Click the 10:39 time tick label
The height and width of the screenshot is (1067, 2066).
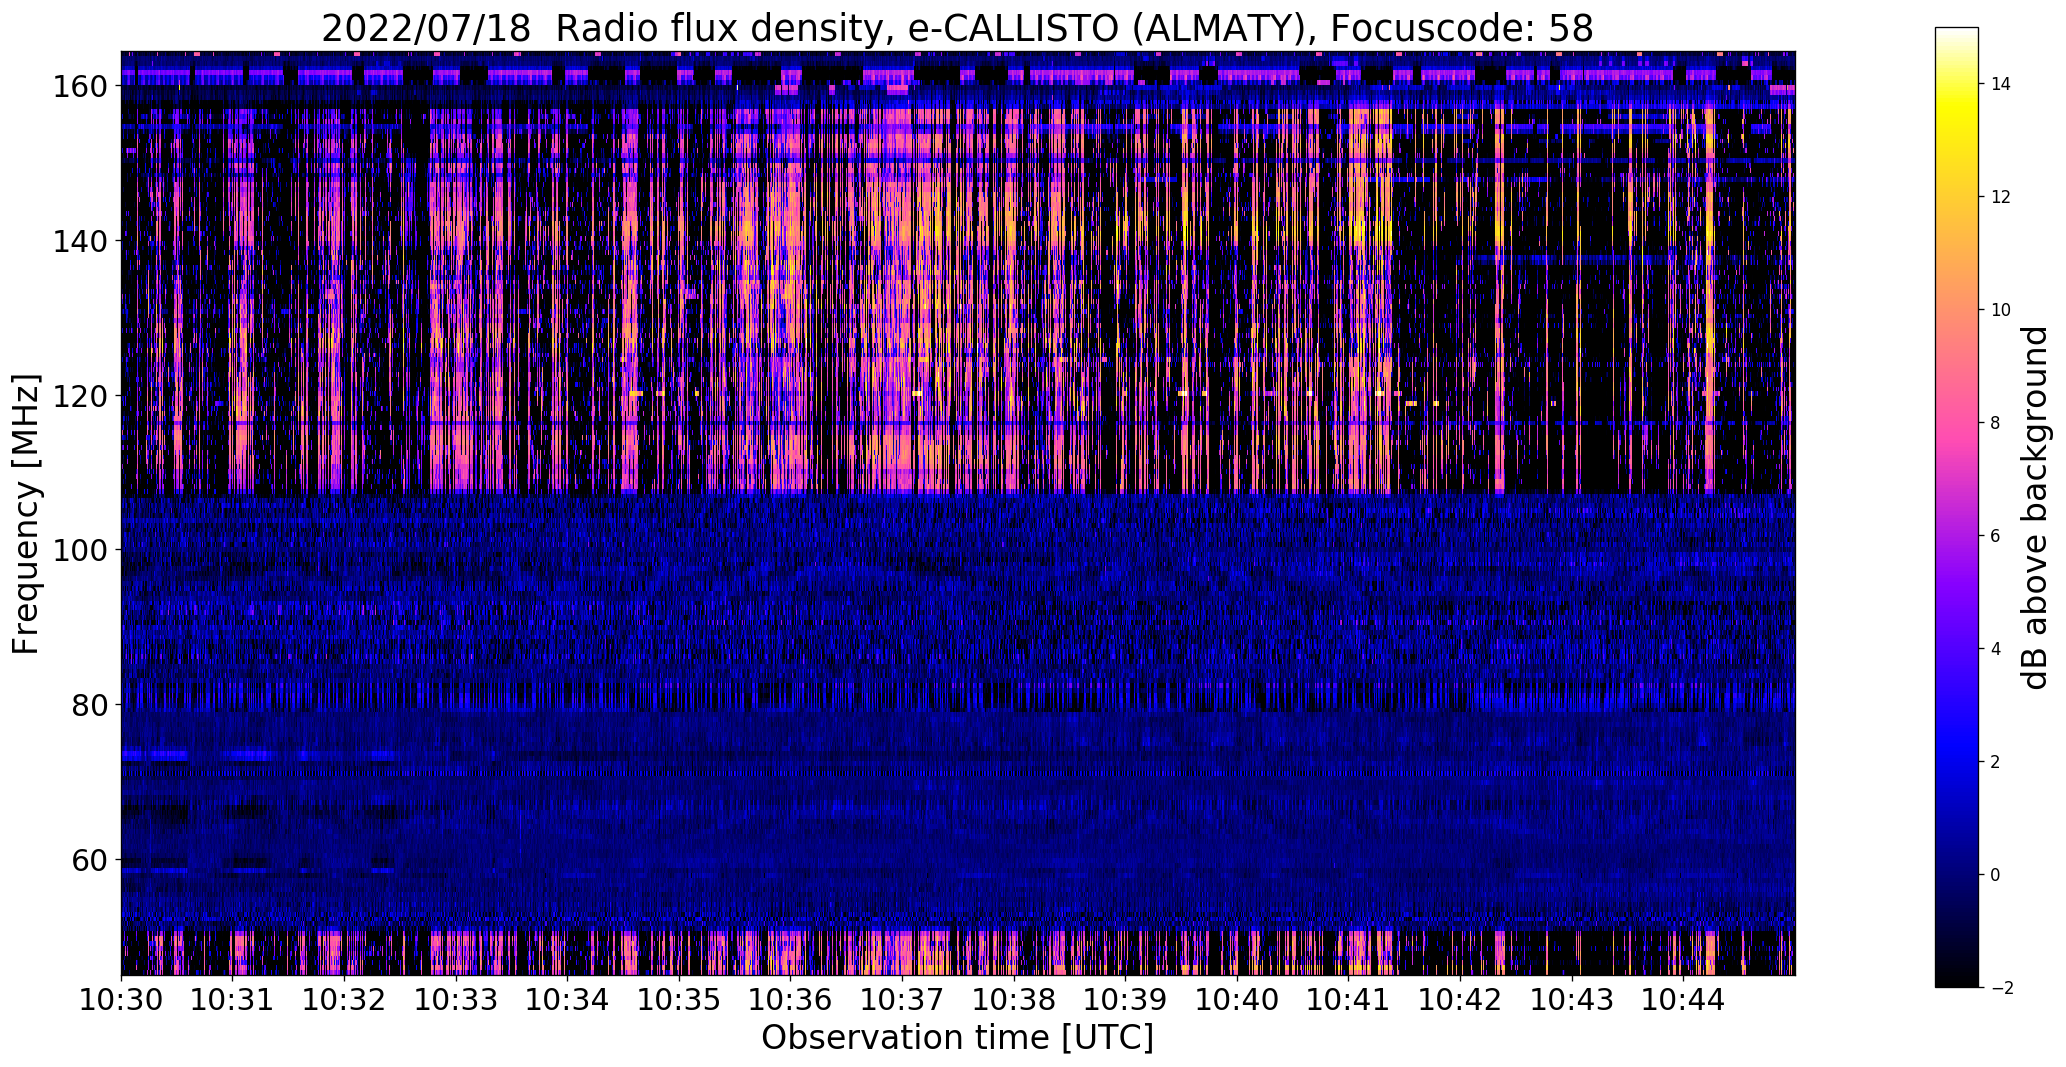coord(1125,999)
